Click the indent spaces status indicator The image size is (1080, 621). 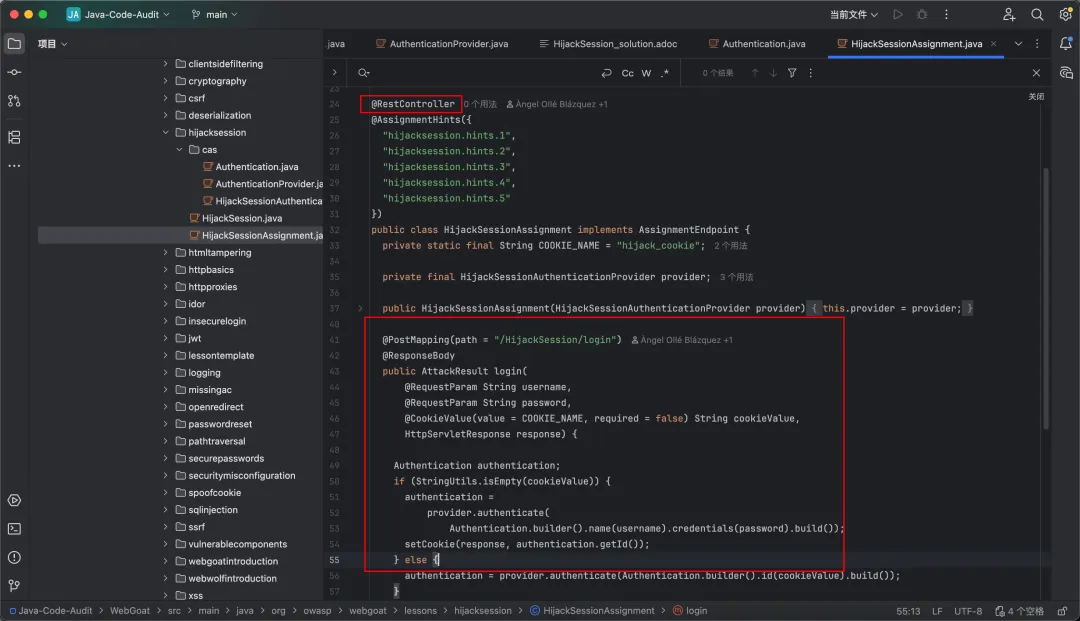pyautogui.click(x=1019, y=611)
